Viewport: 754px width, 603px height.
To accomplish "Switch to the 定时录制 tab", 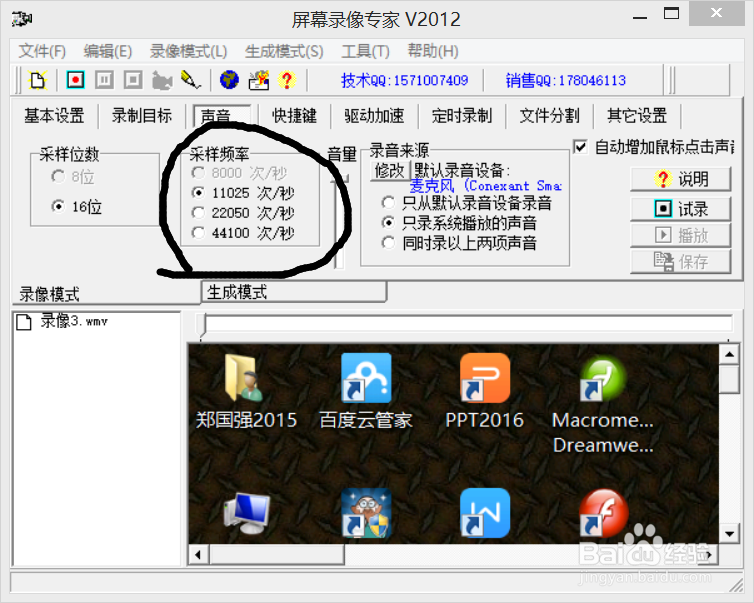I will click(x=462, y=116).
